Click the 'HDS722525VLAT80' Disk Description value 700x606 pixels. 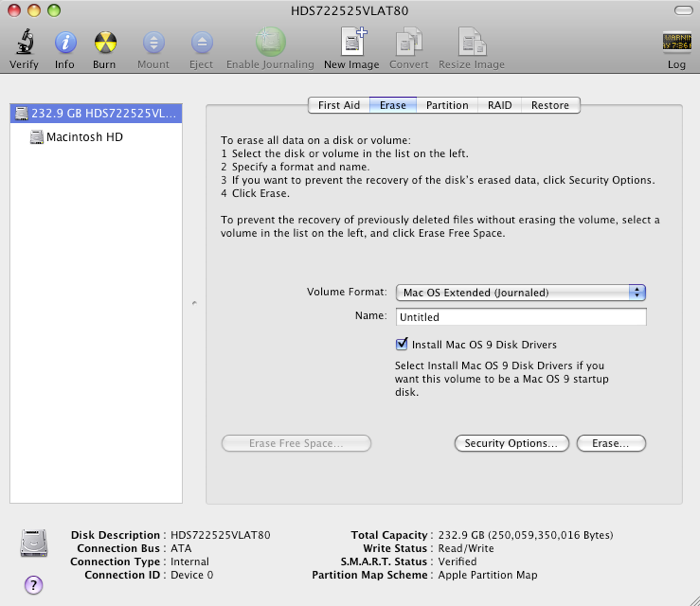220,535
